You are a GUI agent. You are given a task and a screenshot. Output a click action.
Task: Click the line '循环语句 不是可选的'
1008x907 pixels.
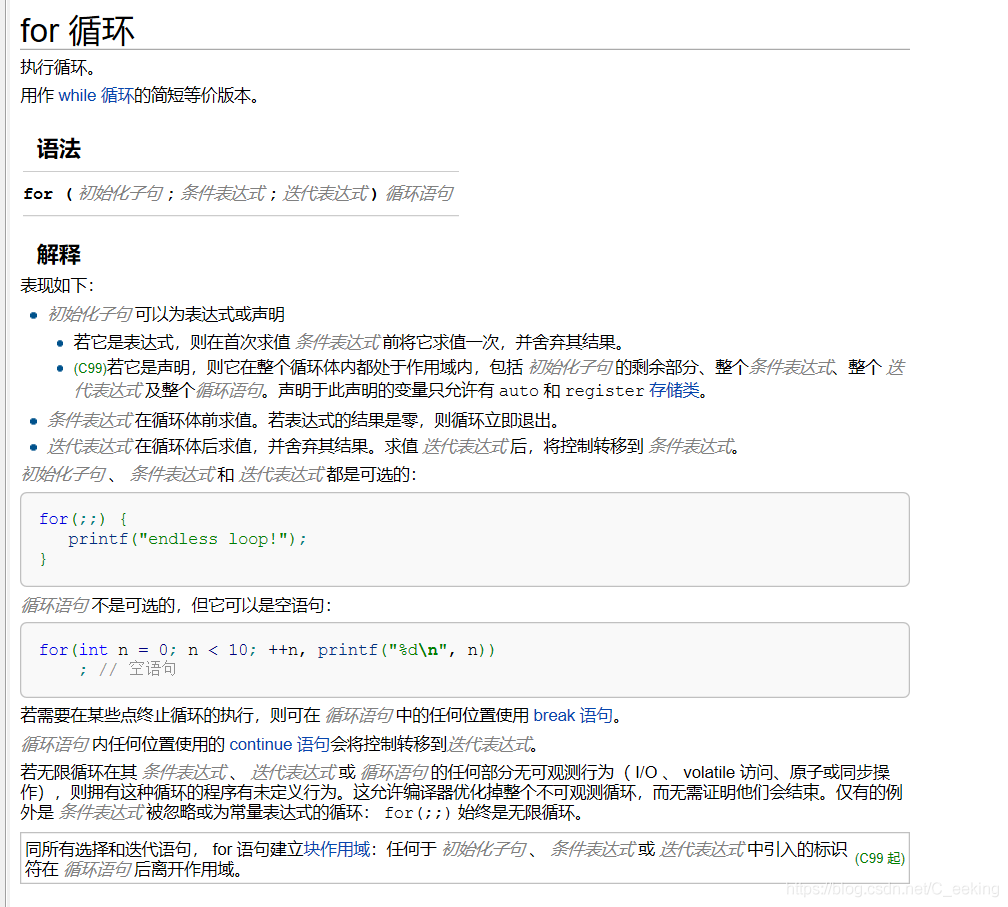tap(176, 605)
